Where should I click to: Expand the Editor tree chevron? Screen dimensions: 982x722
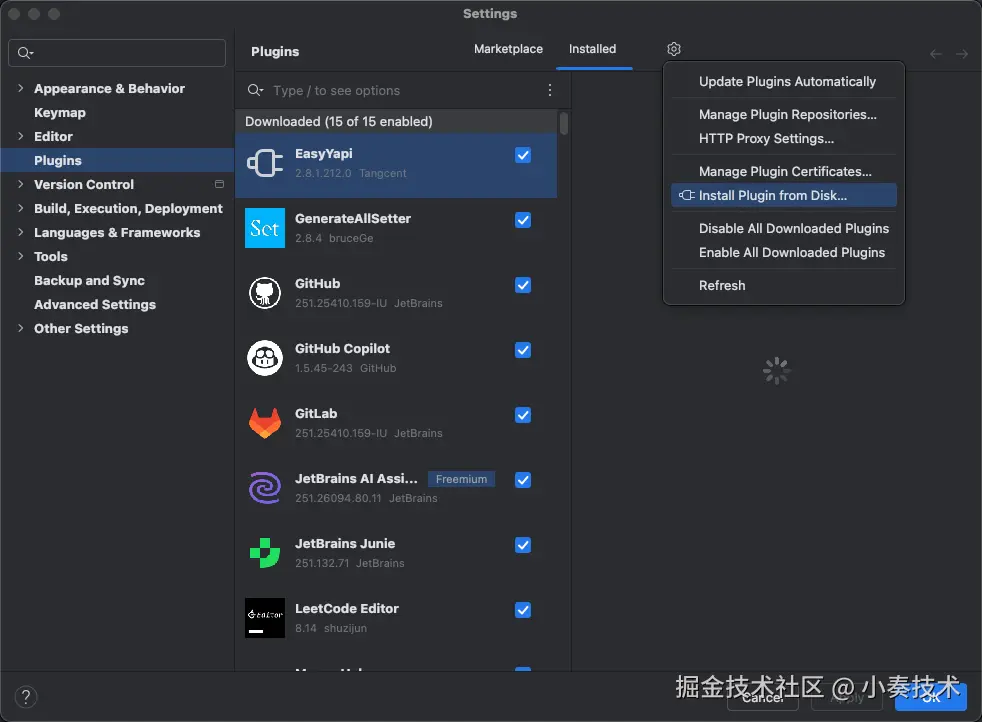21,136
